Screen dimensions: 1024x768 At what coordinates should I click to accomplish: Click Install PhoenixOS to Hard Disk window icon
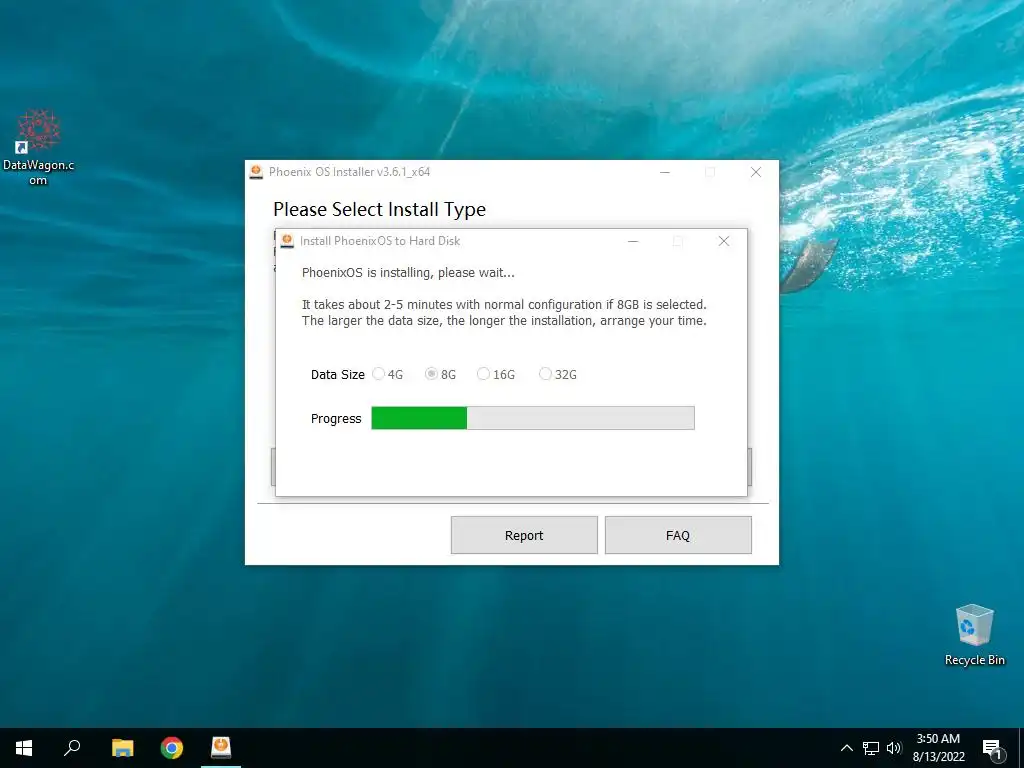coord(287,241)
